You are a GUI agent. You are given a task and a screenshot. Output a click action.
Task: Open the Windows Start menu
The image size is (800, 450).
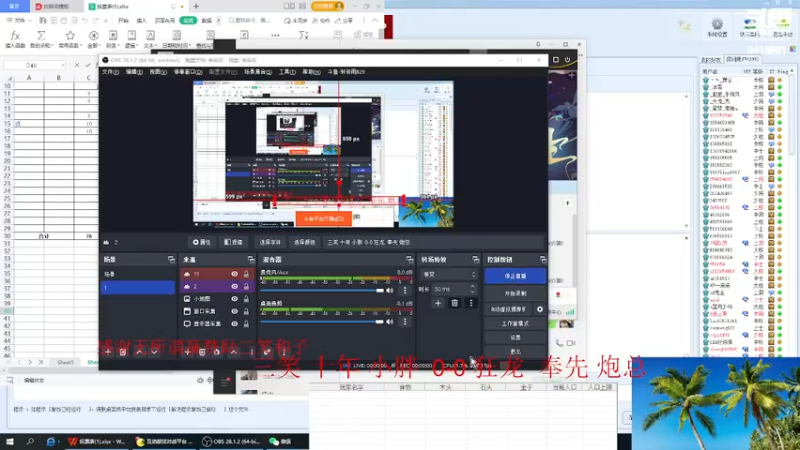(x=10, y=441)
